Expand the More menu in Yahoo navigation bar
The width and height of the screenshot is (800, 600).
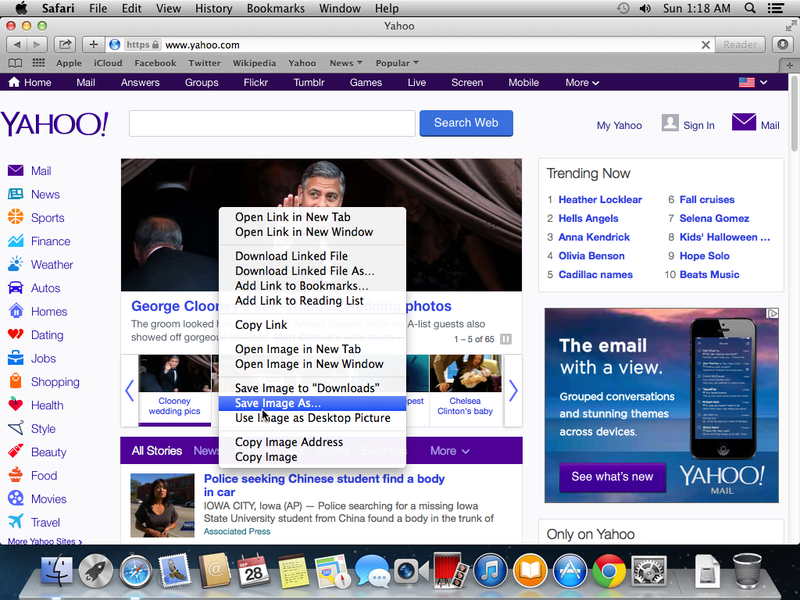pyautogui.click(x=582, y=83)
